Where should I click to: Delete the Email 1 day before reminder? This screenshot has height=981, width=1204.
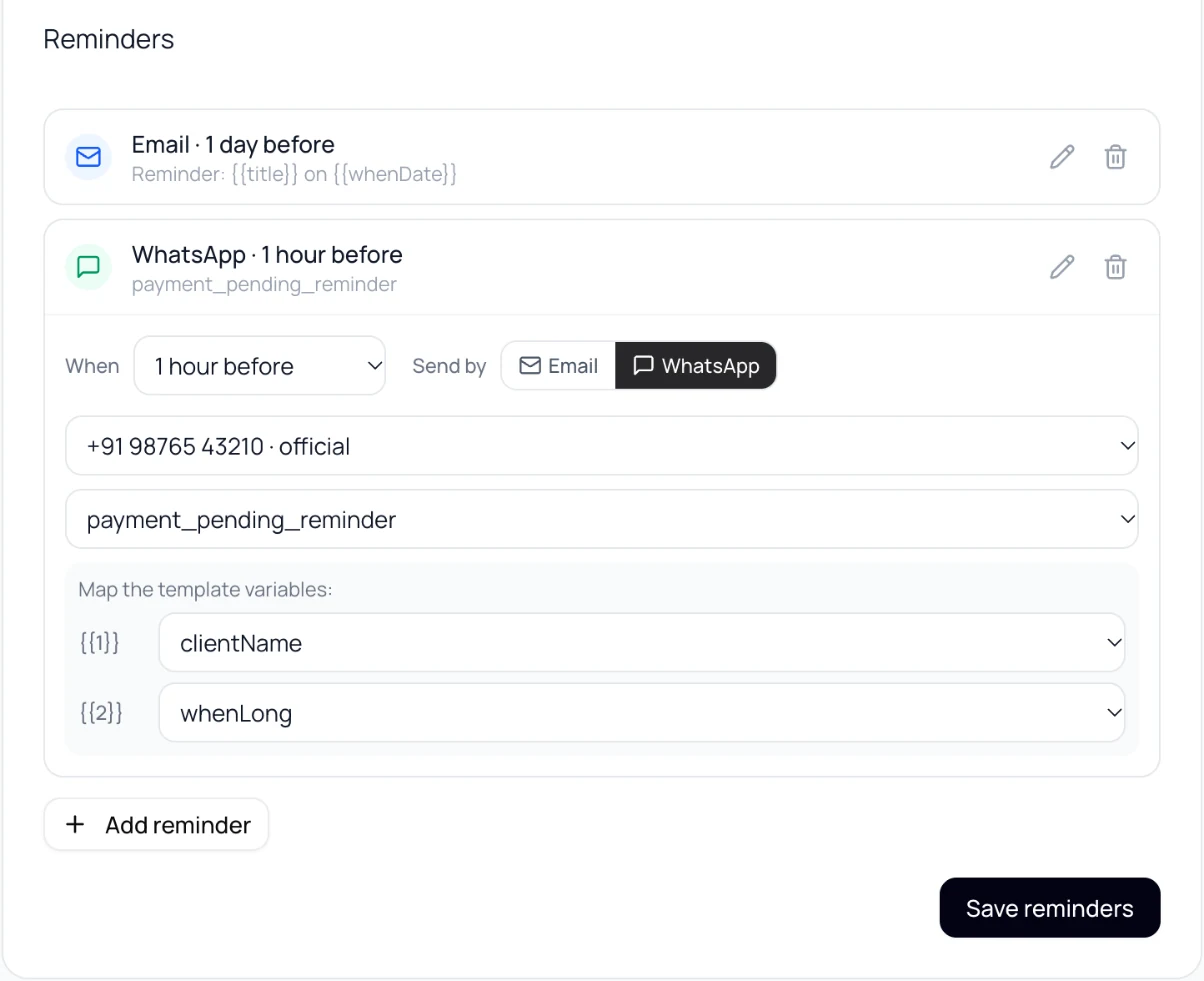coord(1115,157)
